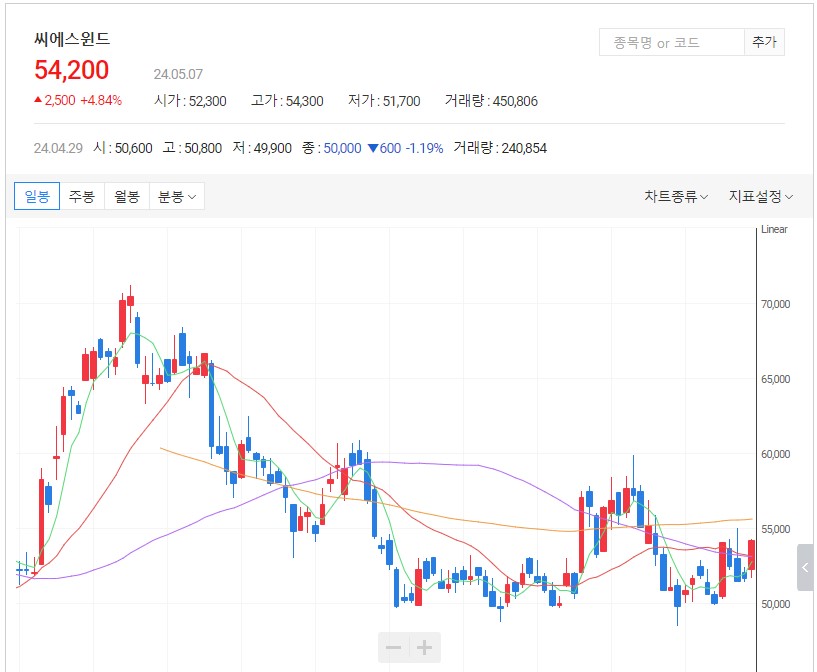Zoom out the chart with minus icon
This screenshot has width=817, height=672.
click(x=394, y=648)
